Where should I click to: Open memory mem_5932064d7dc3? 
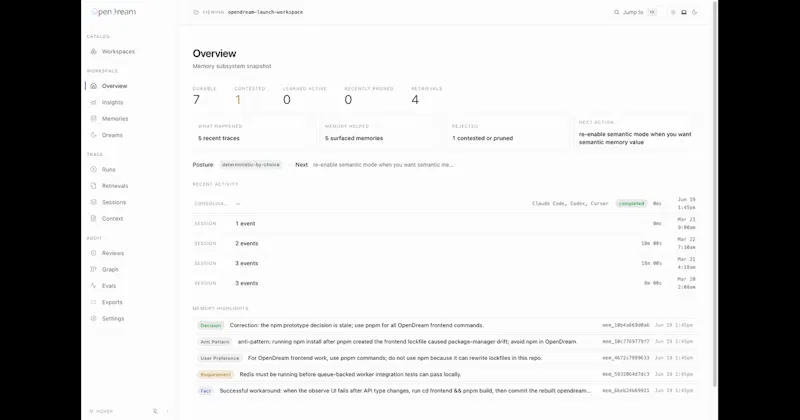coord(626,374)
